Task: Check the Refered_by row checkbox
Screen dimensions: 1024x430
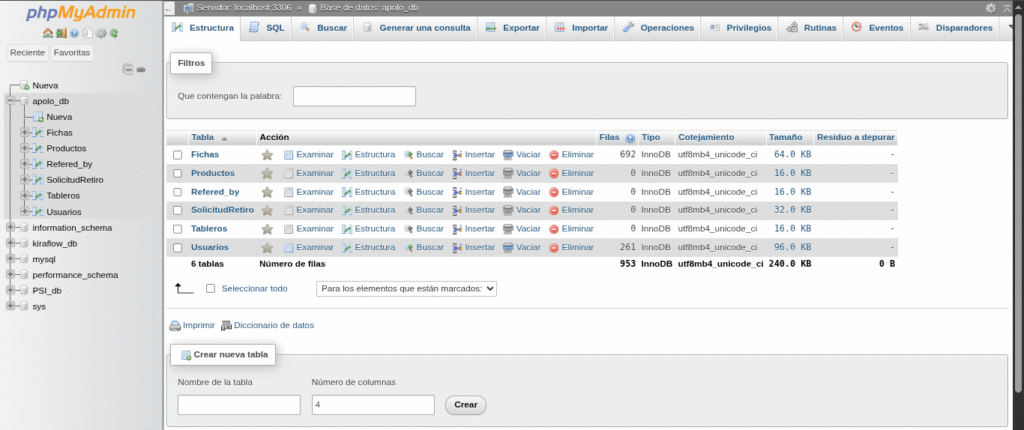Action: click(177, 192)
